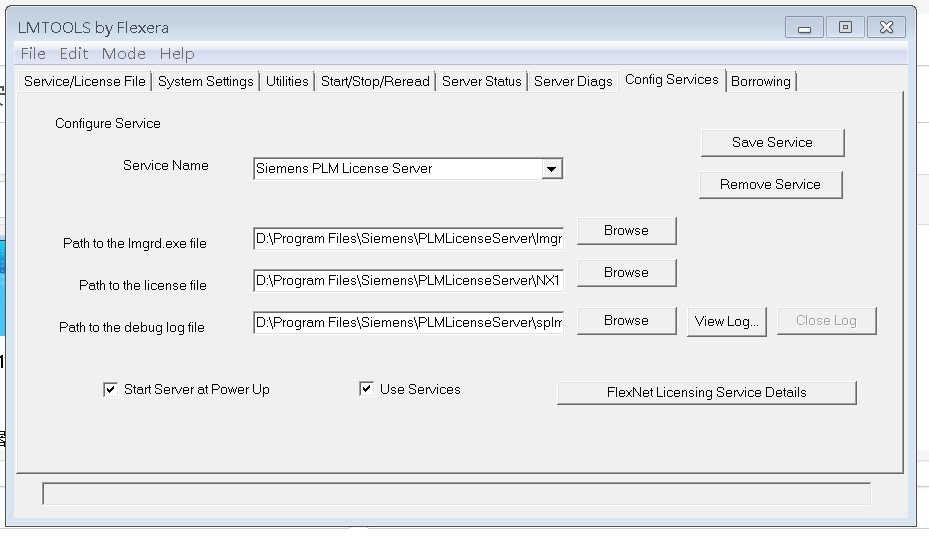This screenshot has width=929, height=536.
Task: Switch to the Service/License File tab
Action: (85, 82)
